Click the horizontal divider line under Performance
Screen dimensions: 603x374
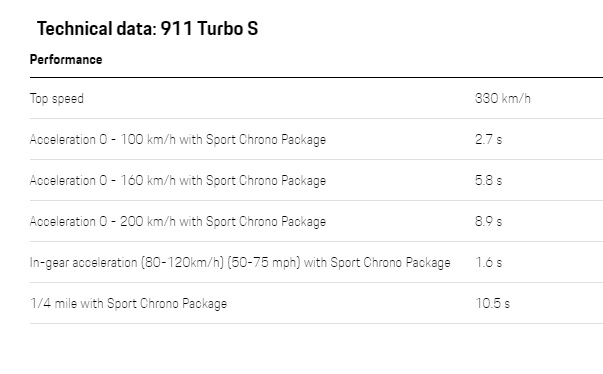click(x=316, y=77)
